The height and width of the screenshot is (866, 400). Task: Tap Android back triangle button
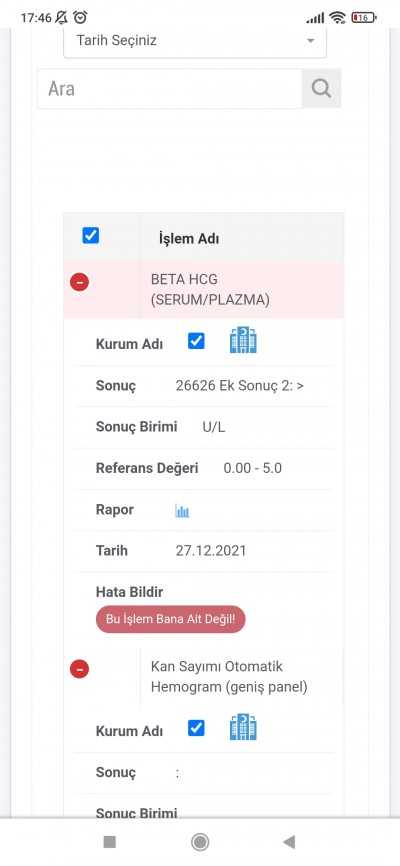[288, 842]
